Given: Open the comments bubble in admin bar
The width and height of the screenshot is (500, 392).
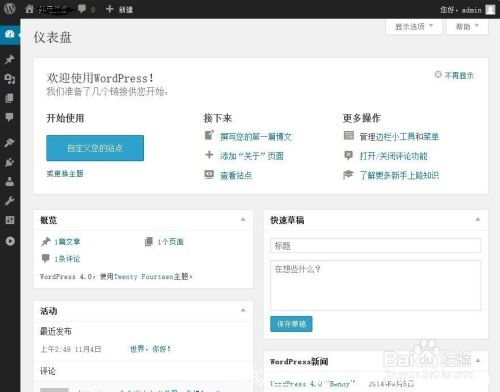Looking at the screenshot, I should click(82, 9).
